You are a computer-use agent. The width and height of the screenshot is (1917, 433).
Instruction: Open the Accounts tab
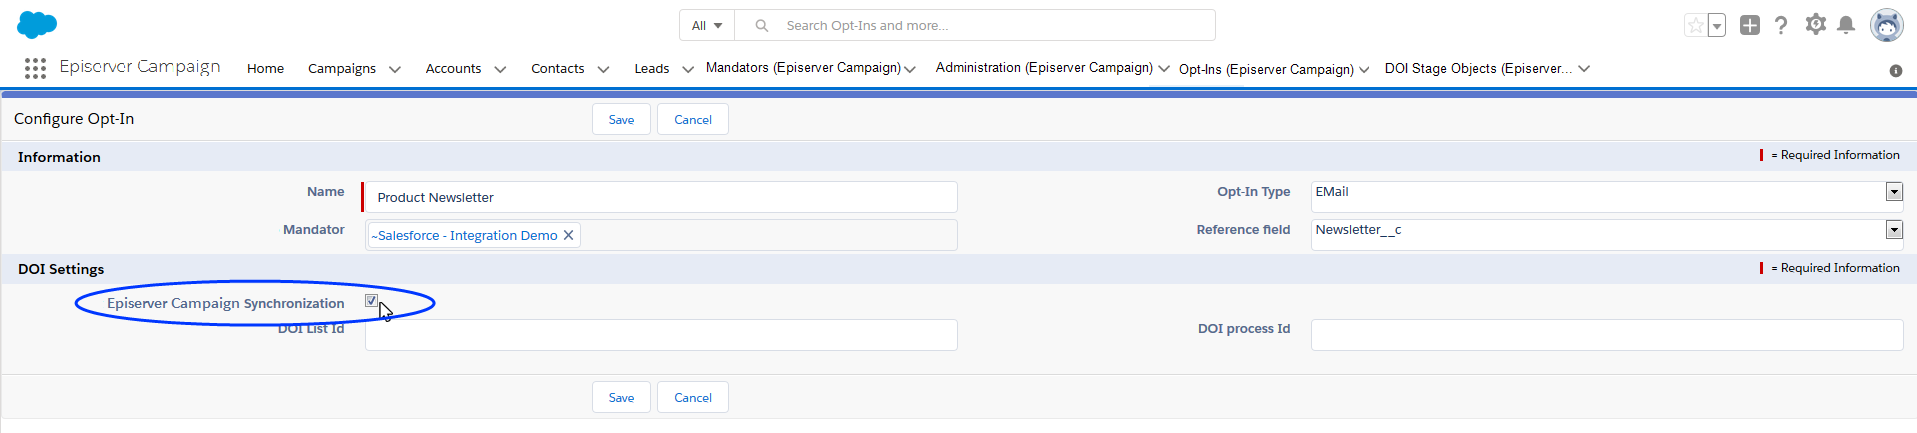coord(453,68)
